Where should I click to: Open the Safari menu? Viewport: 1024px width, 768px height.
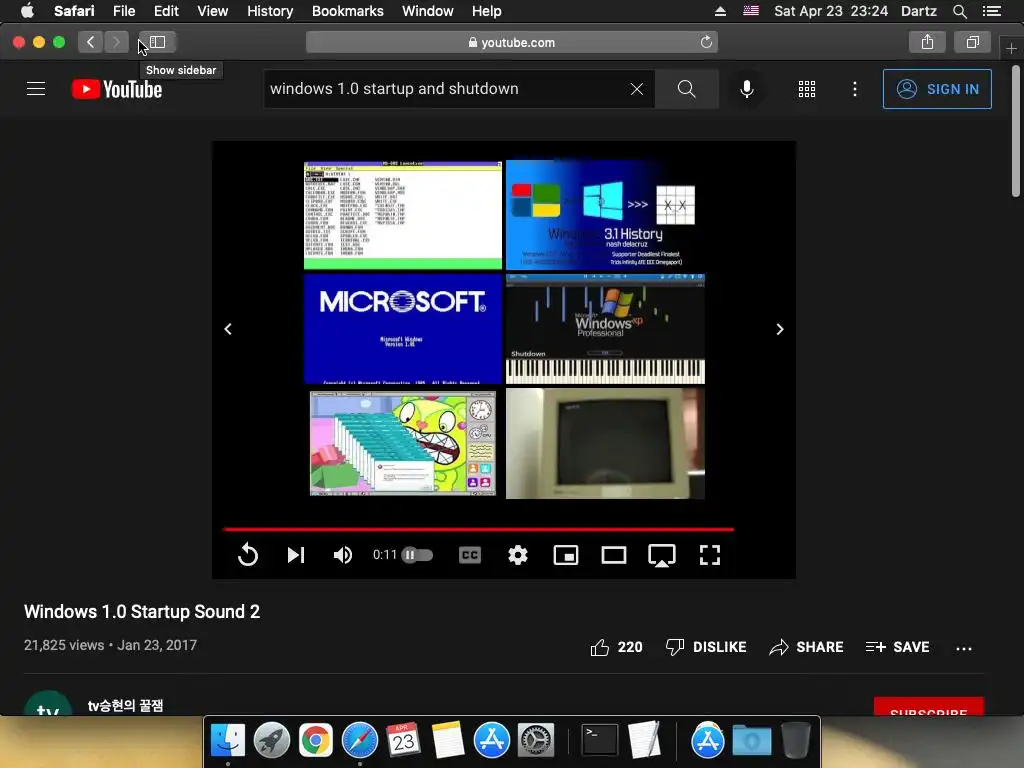pyautogui.click(x=74, y=11)
